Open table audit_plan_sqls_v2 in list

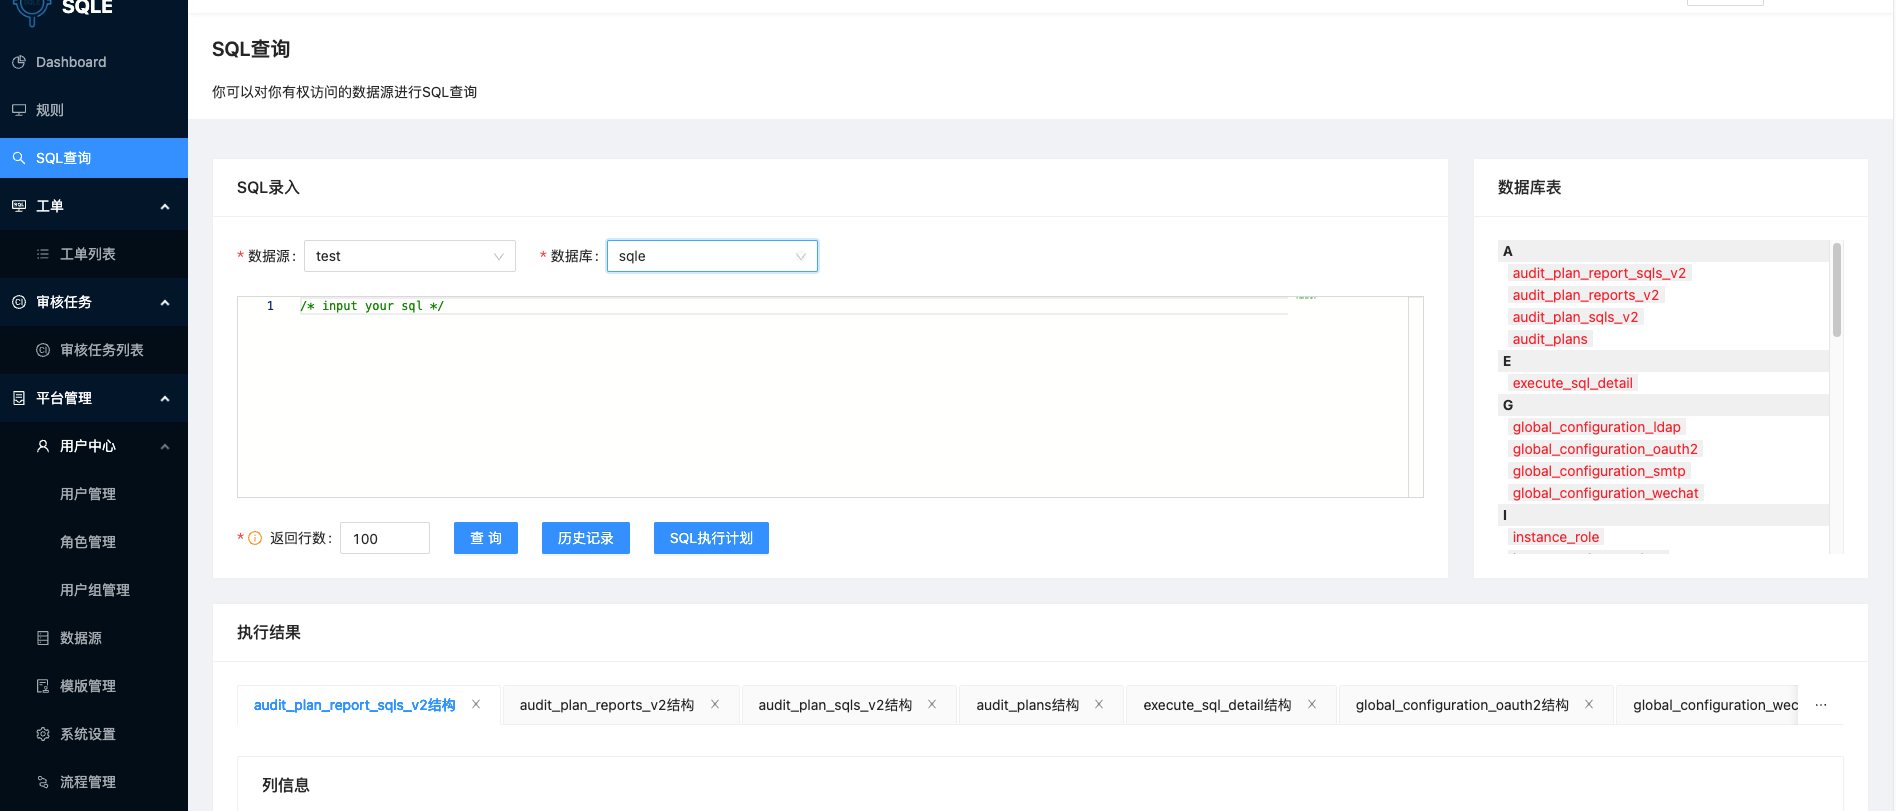click(x=1575, y=317)
